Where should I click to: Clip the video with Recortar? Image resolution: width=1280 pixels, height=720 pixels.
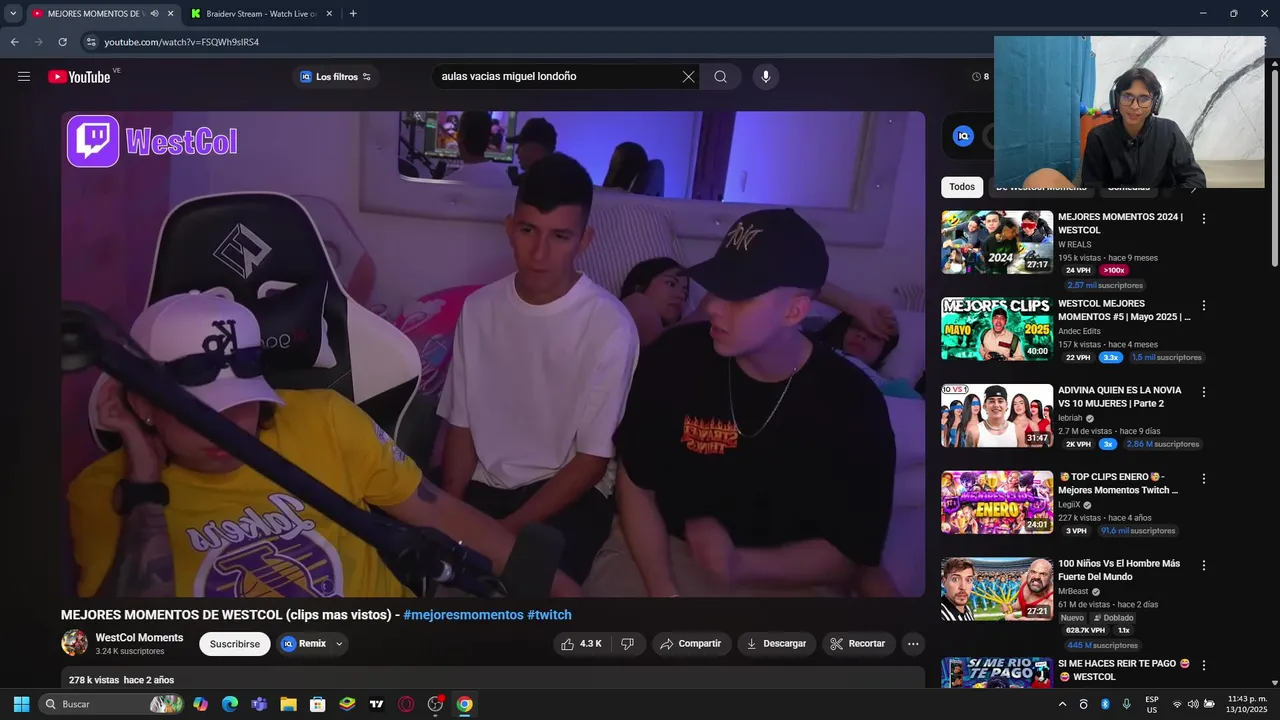pos(859,644)
